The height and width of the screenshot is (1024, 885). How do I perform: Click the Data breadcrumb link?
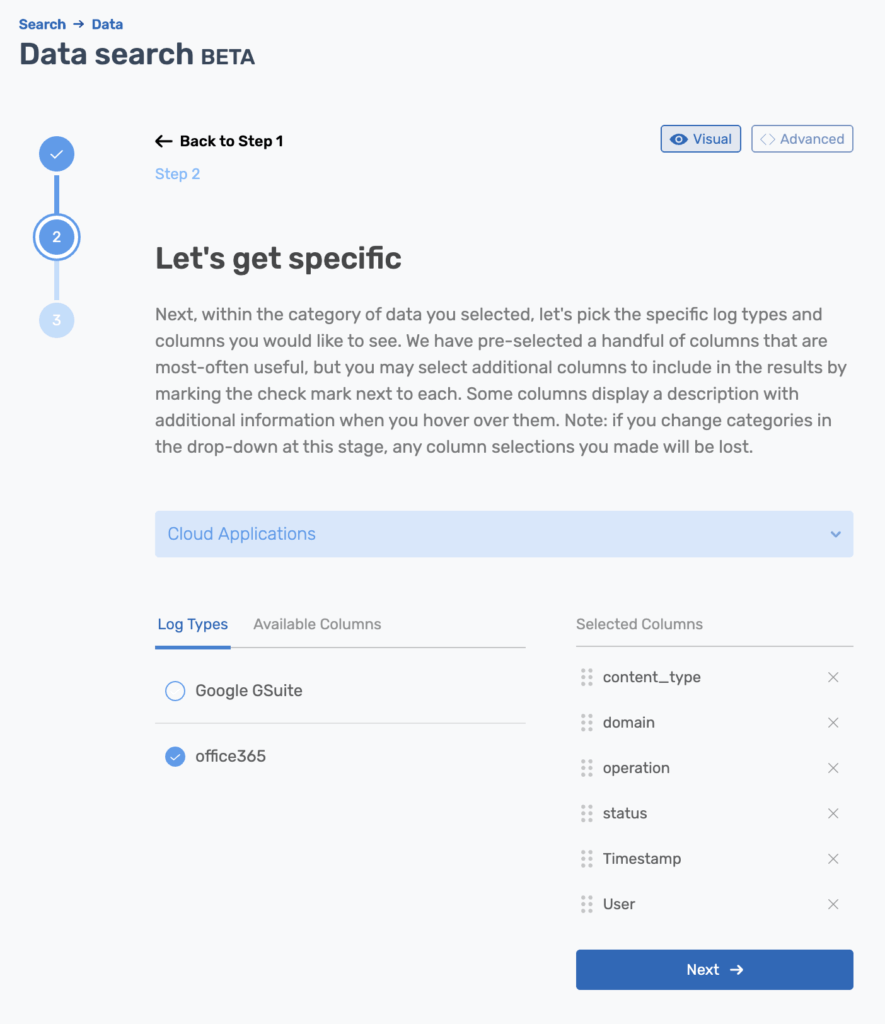pyautogui.click(x=107, y=24)
